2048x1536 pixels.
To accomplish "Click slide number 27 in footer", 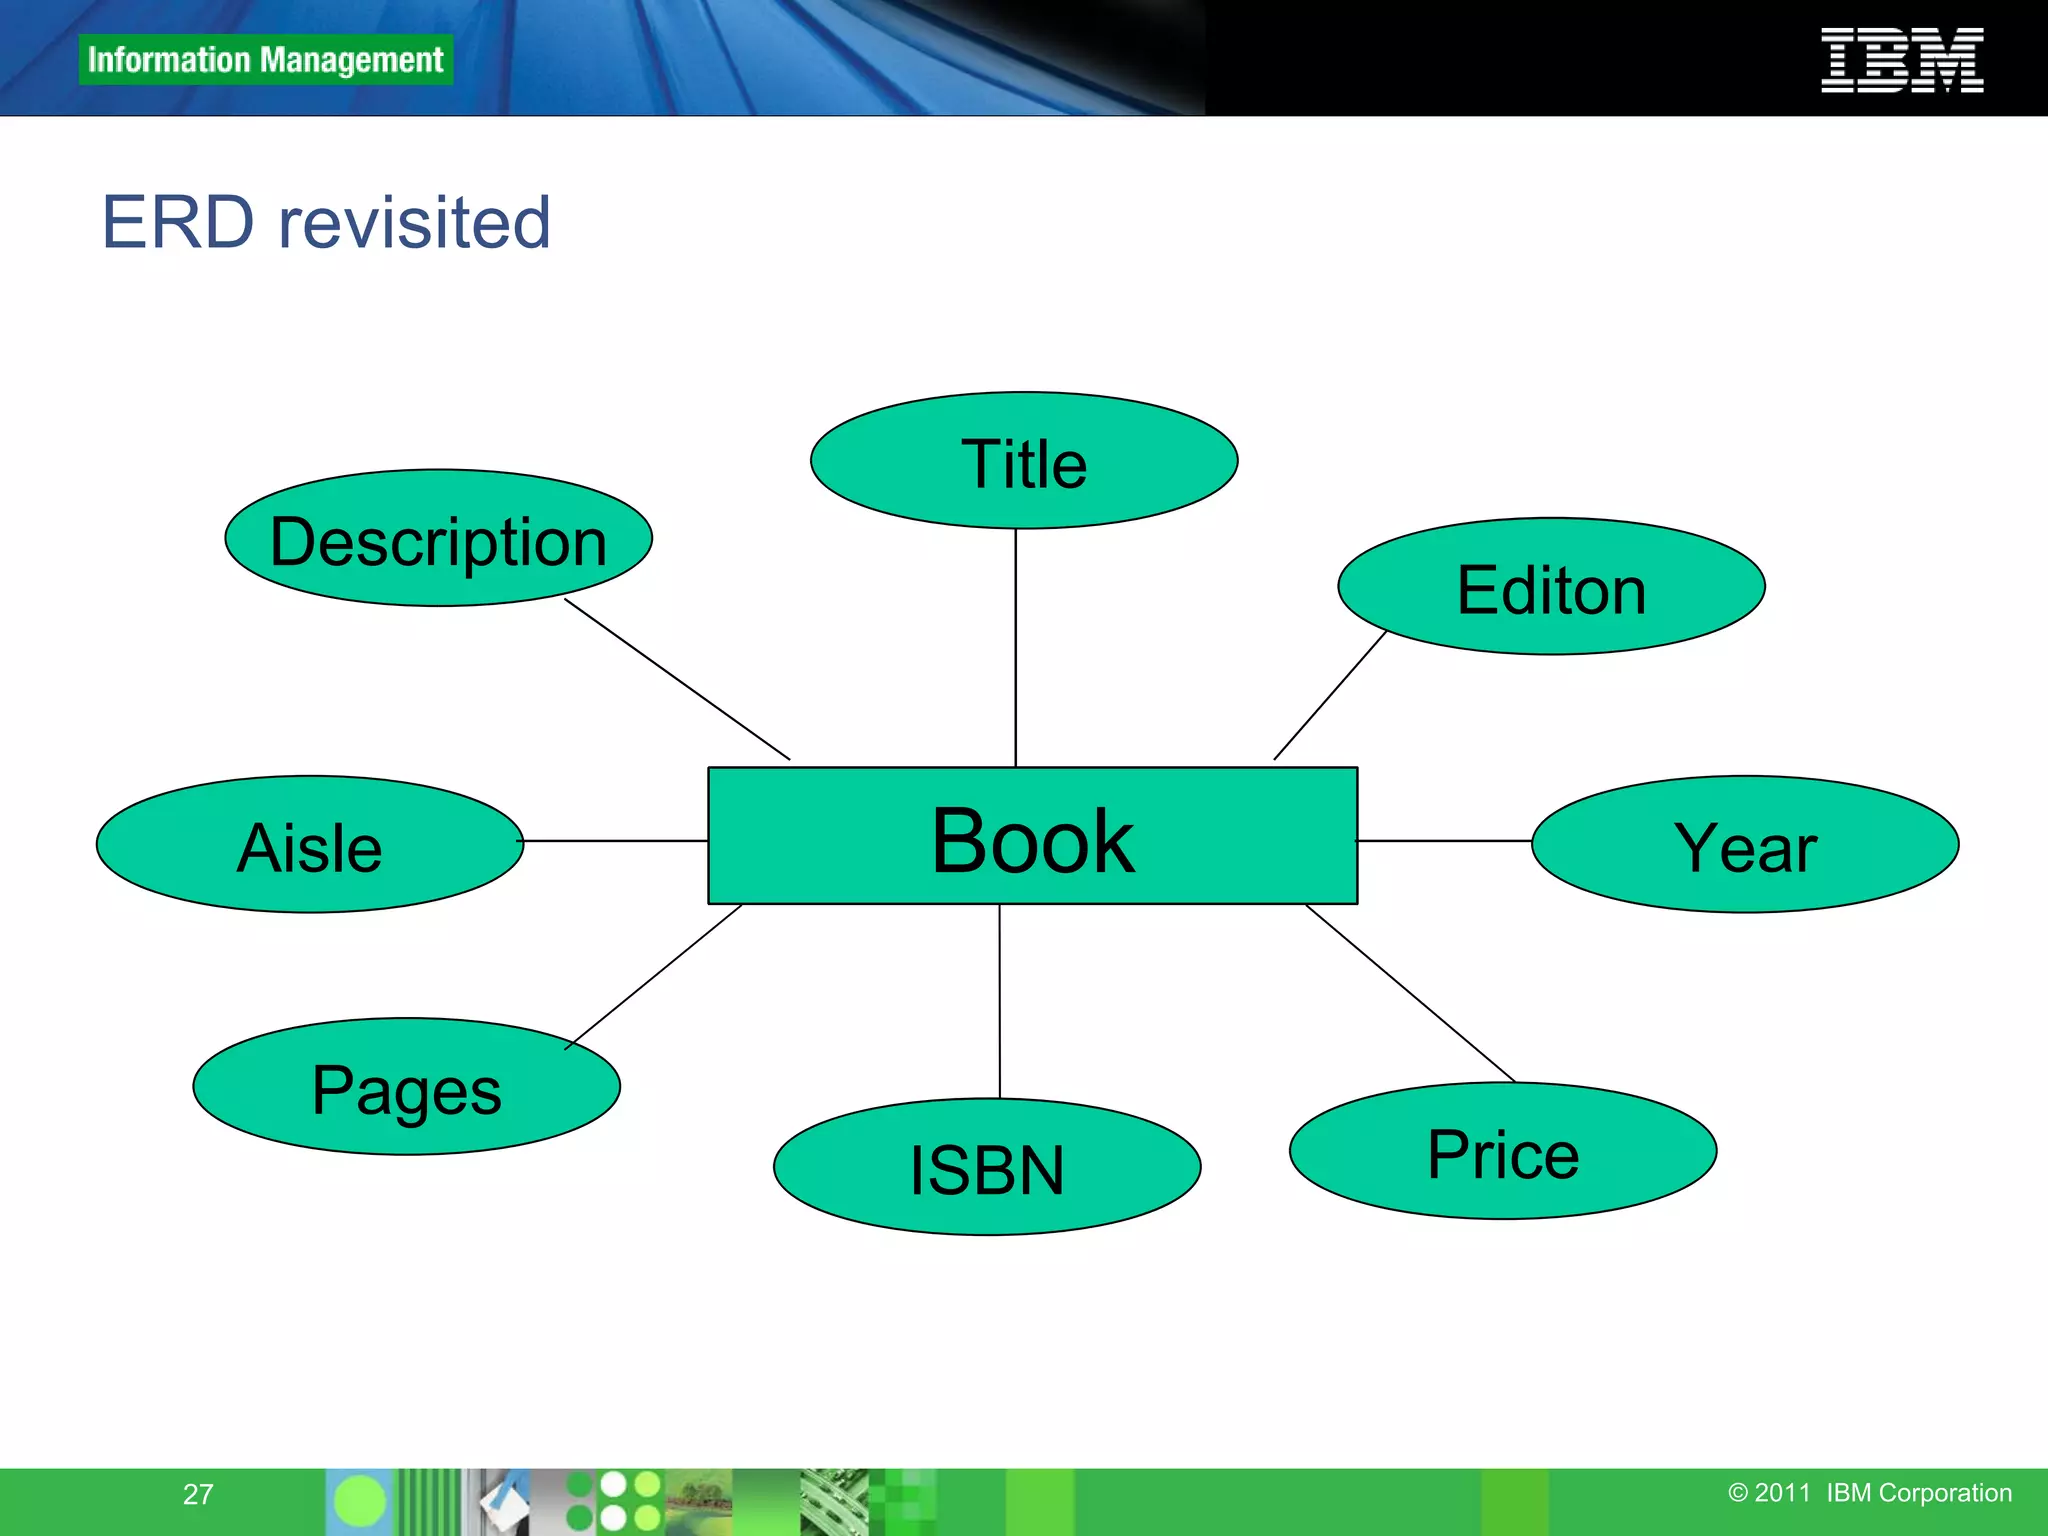I will tap(198, 1494).
